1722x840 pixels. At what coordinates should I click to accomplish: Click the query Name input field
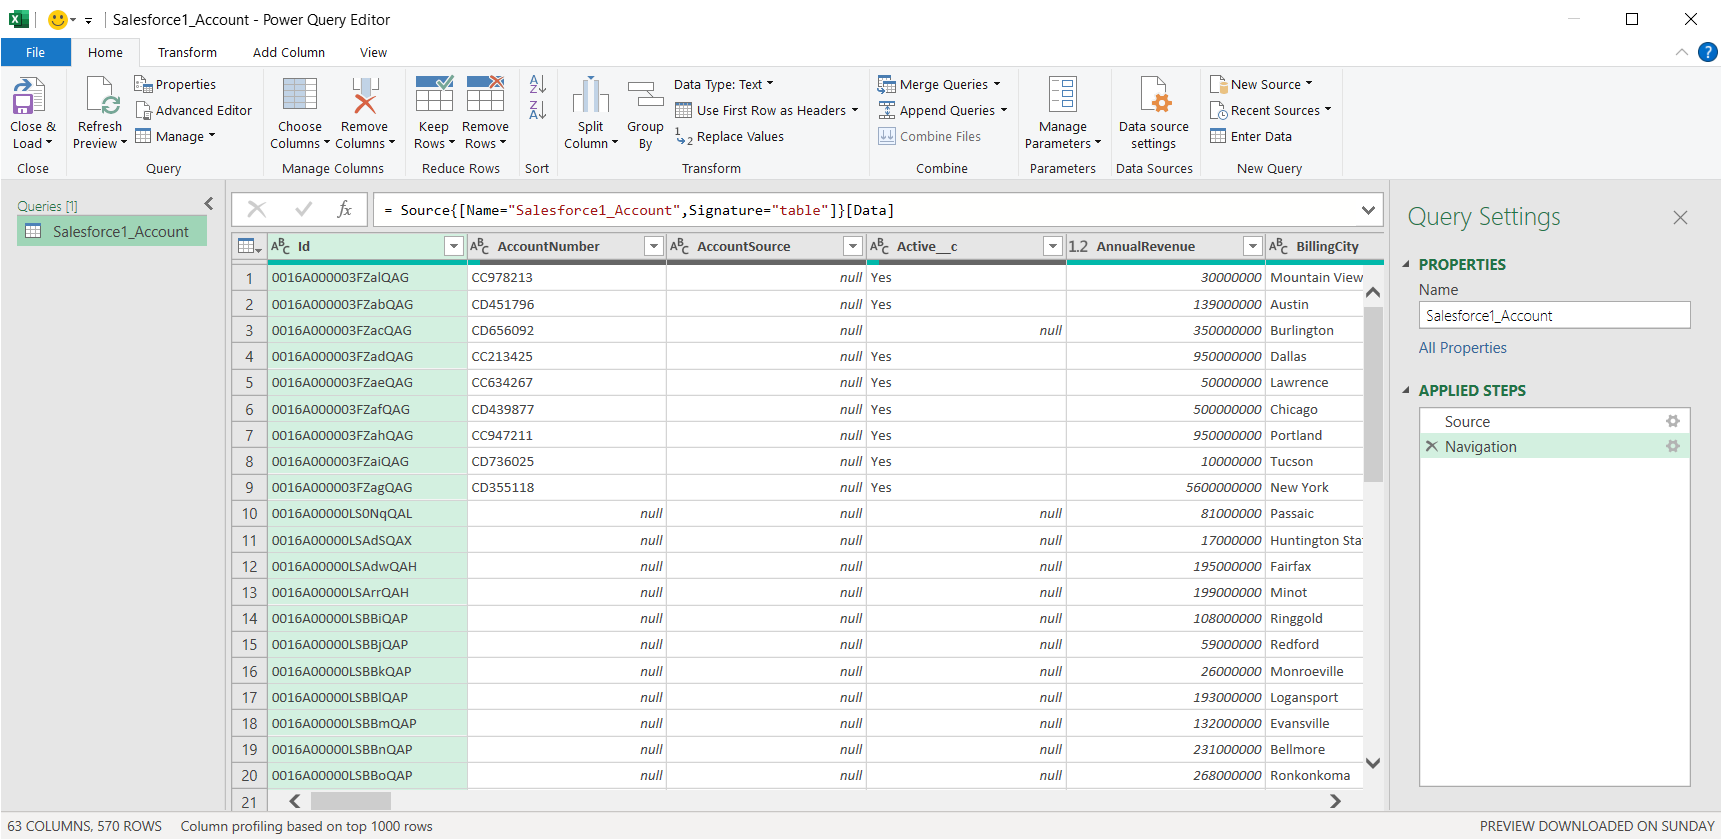(1553, 316)
